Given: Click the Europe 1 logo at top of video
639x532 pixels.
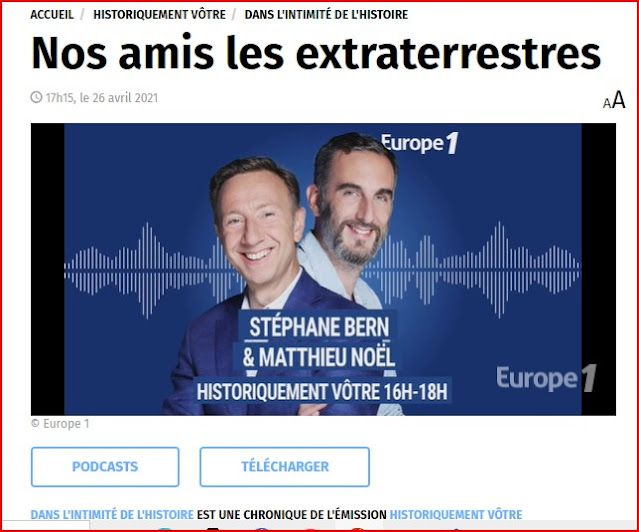Looking at the screenshot, I should click(420, 143).
